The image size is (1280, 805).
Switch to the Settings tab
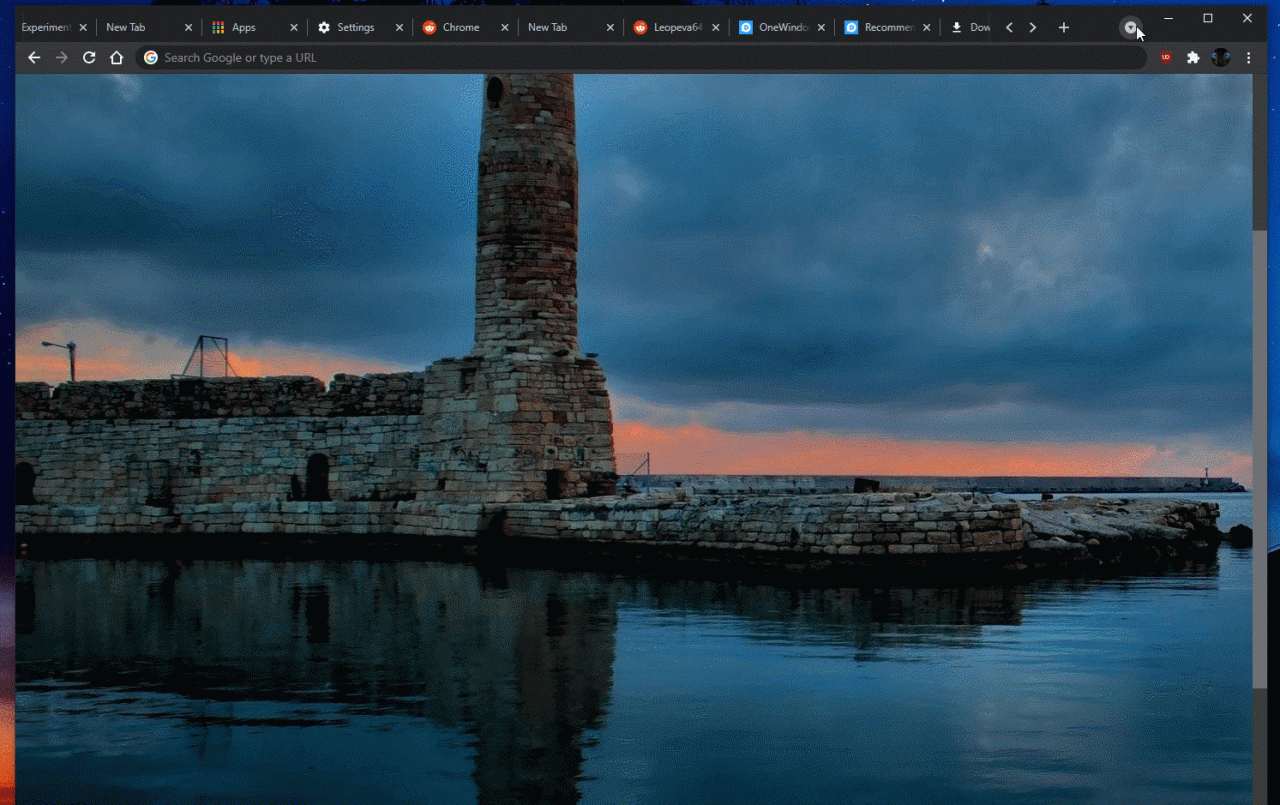click(355, 28)
